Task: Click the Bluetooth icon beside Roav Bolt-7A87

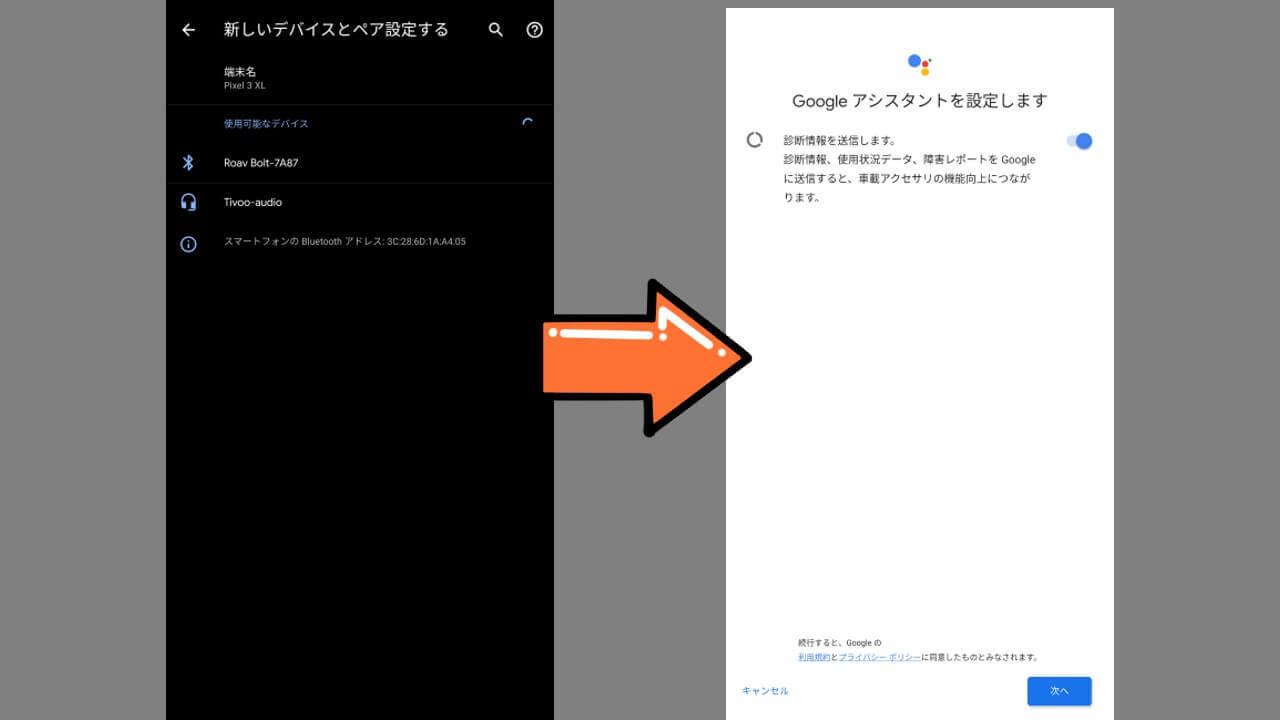Action: (x=187, y=163)
